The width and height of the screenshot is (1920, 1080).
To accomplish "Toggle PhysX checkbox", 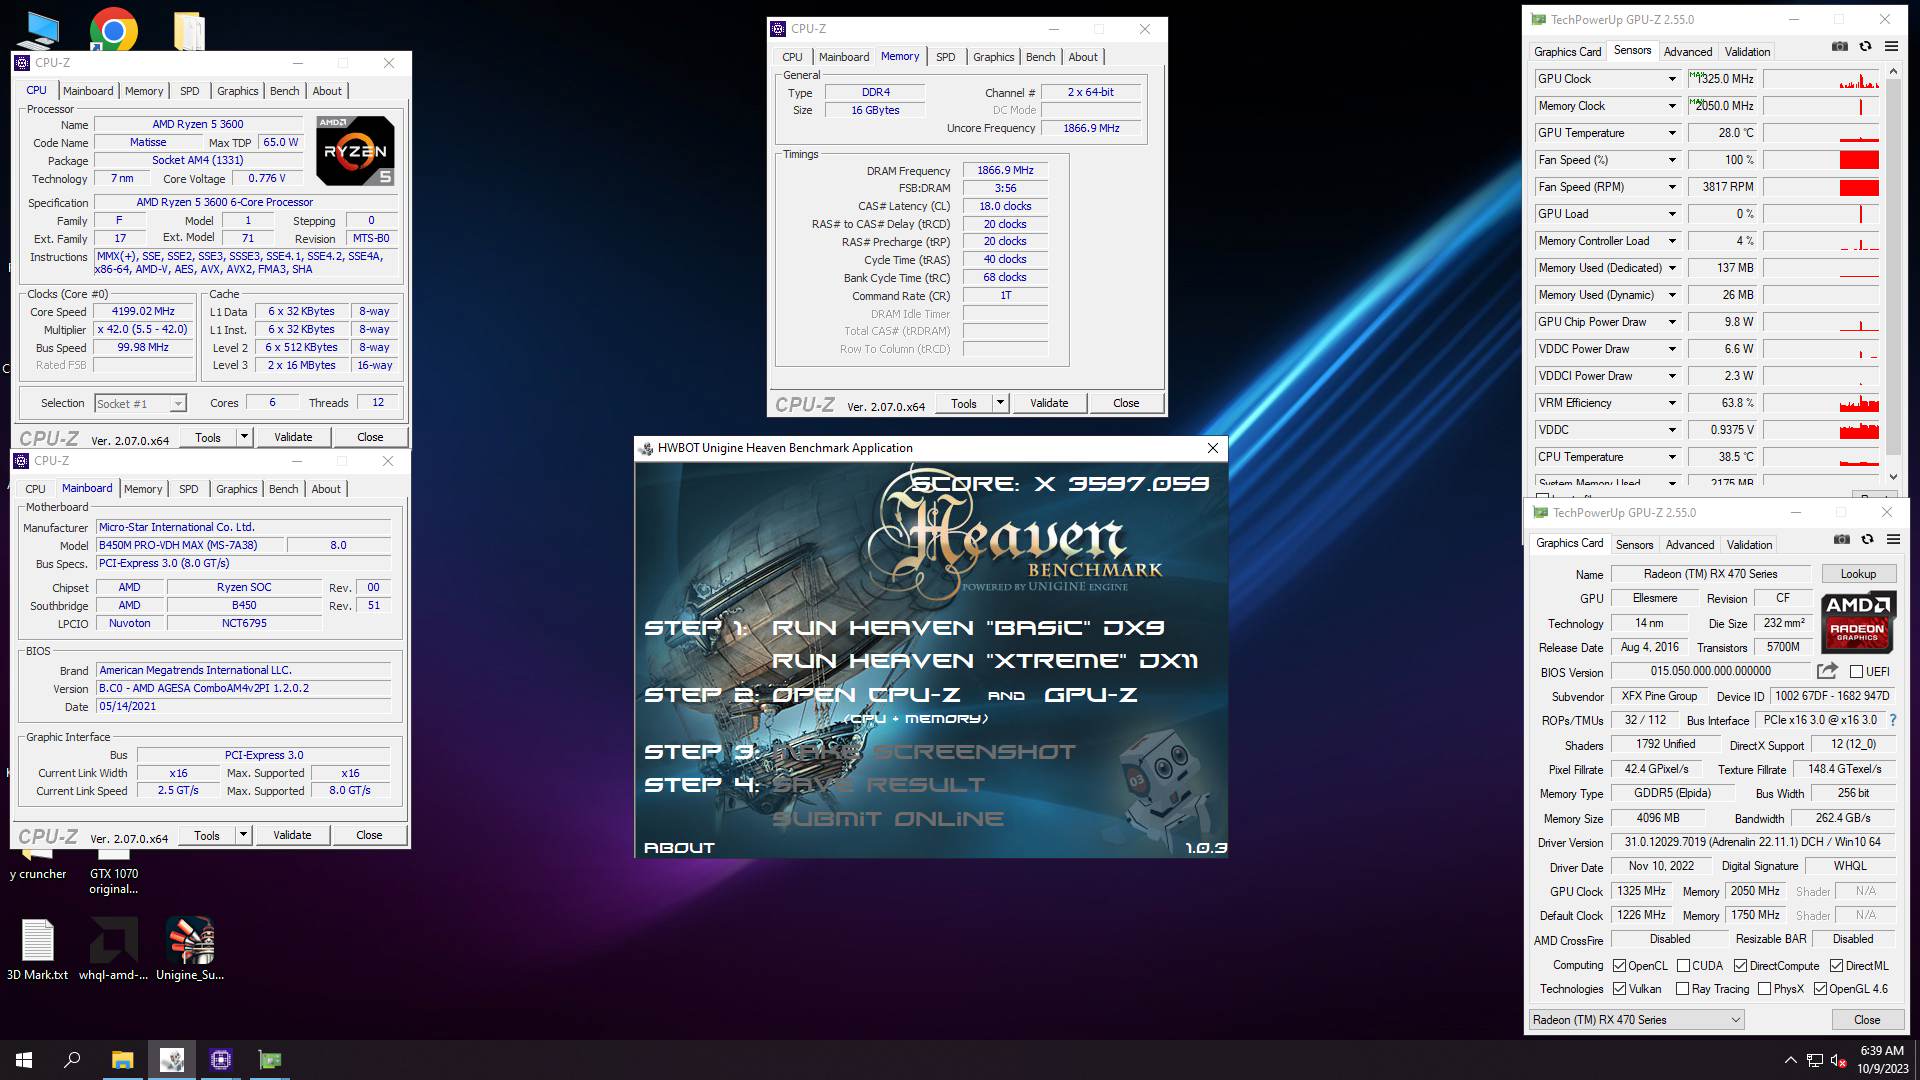I will [x=1764, y=989].
